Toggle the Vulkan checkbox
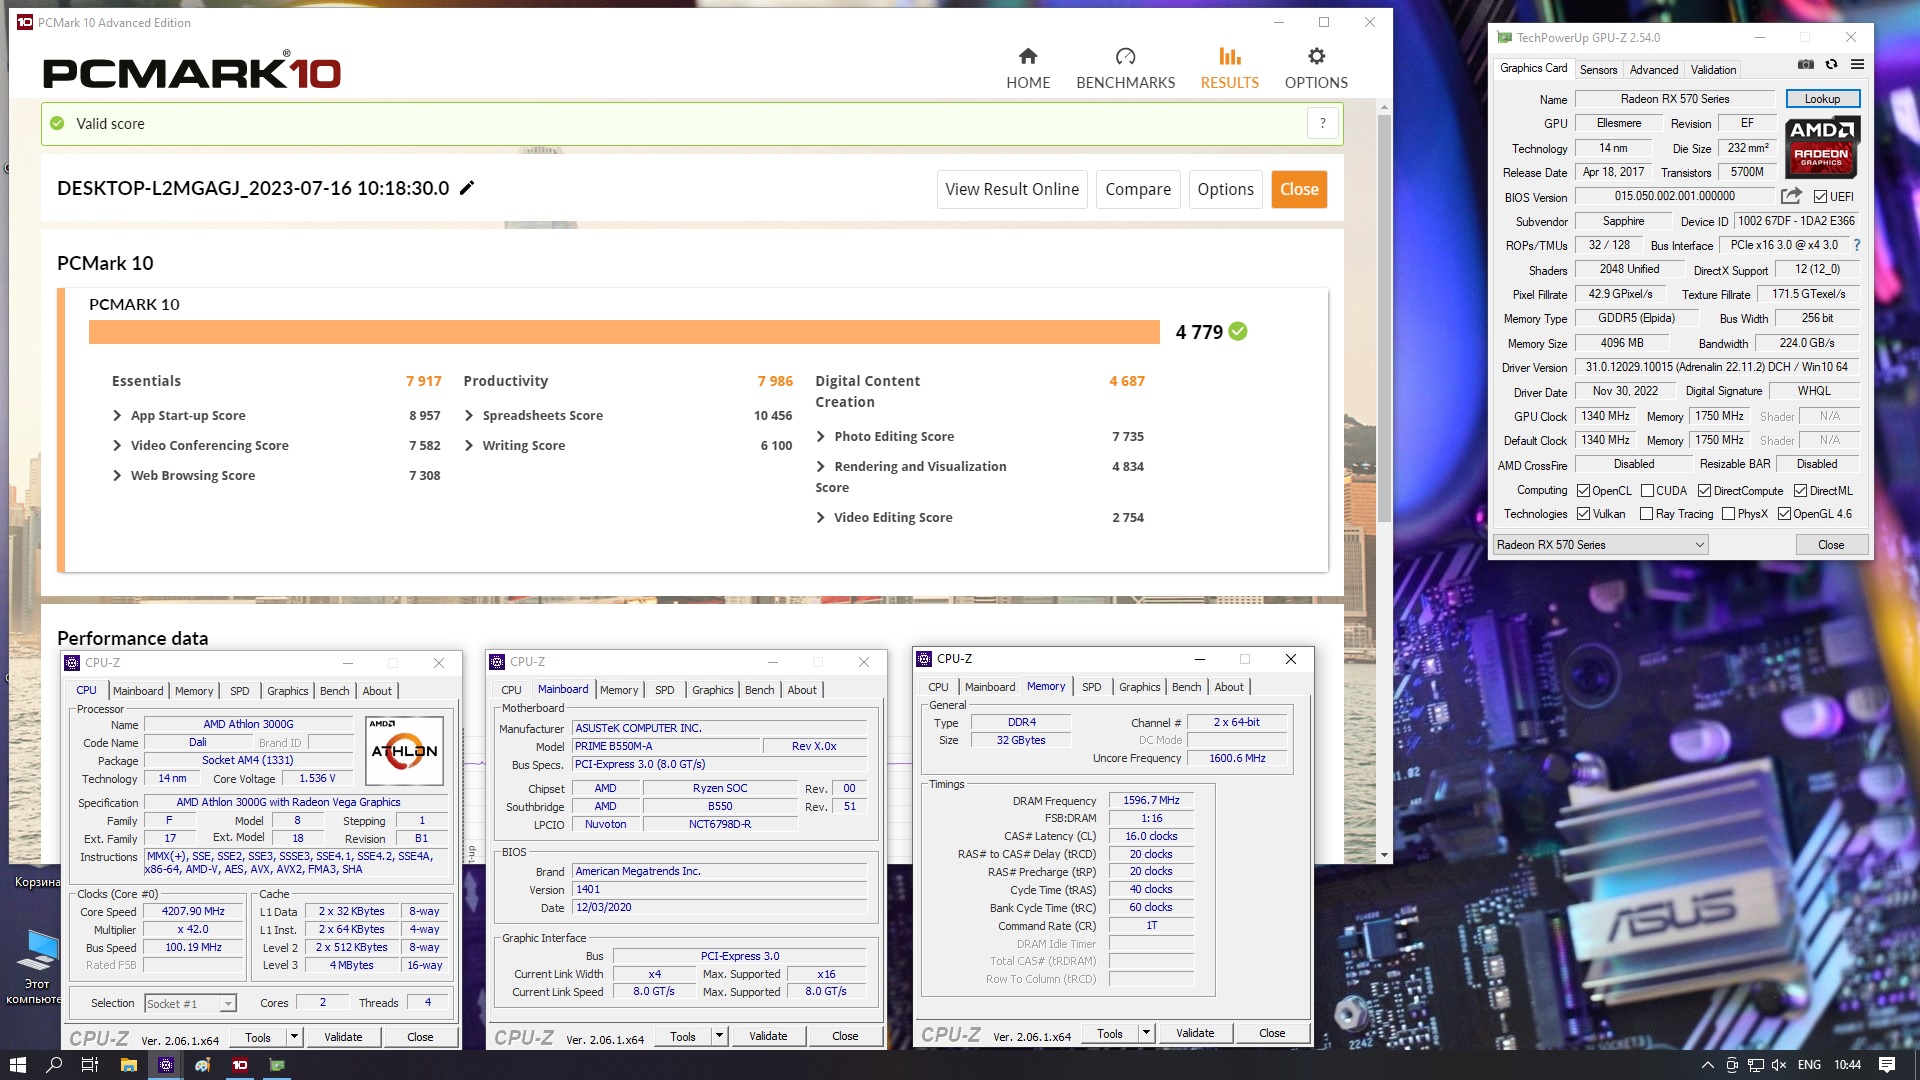 click(1583, 514)
